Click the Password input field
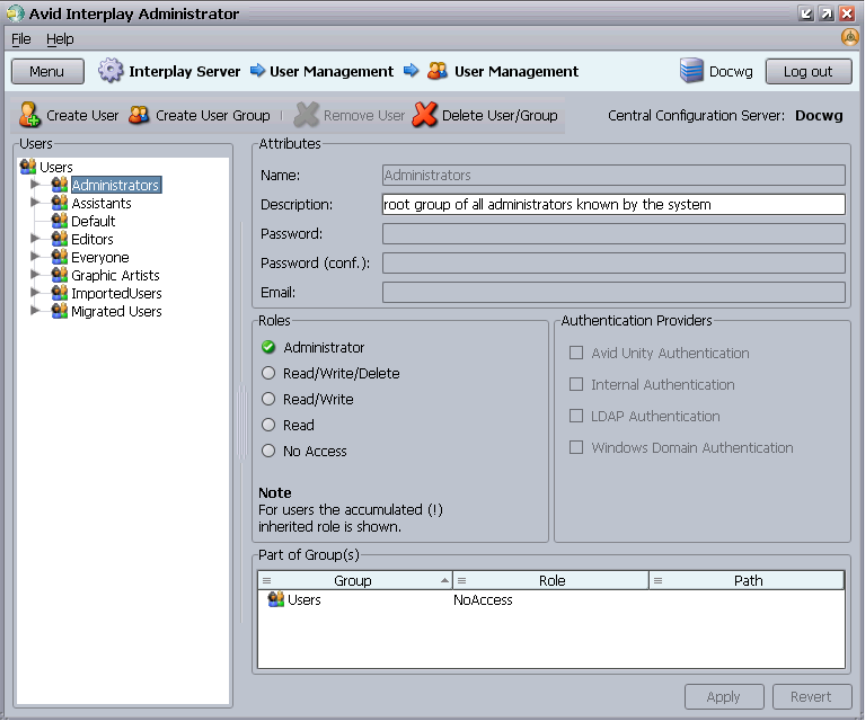Image resolution: width=865 pixels, height=720 pixels. click(613, 233)
